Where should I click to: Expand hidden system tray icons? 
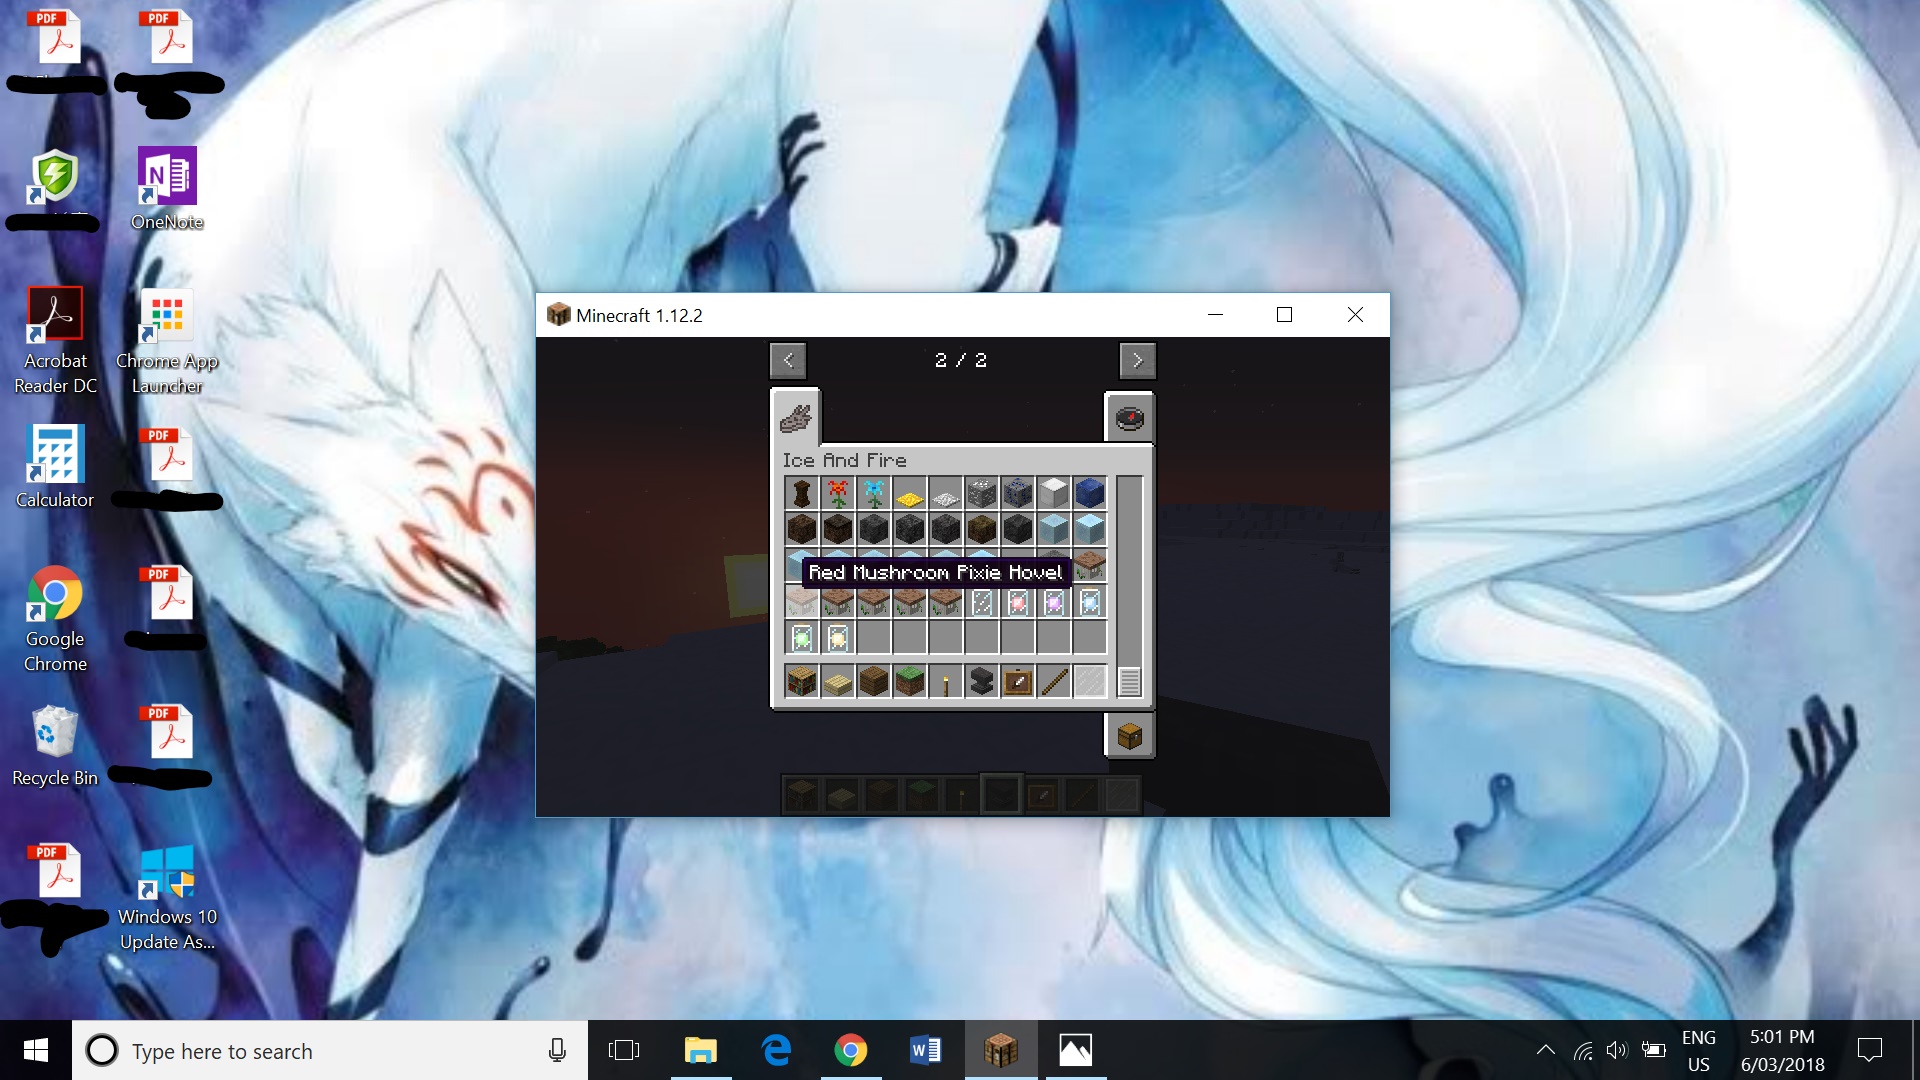click(1545, 1050)
